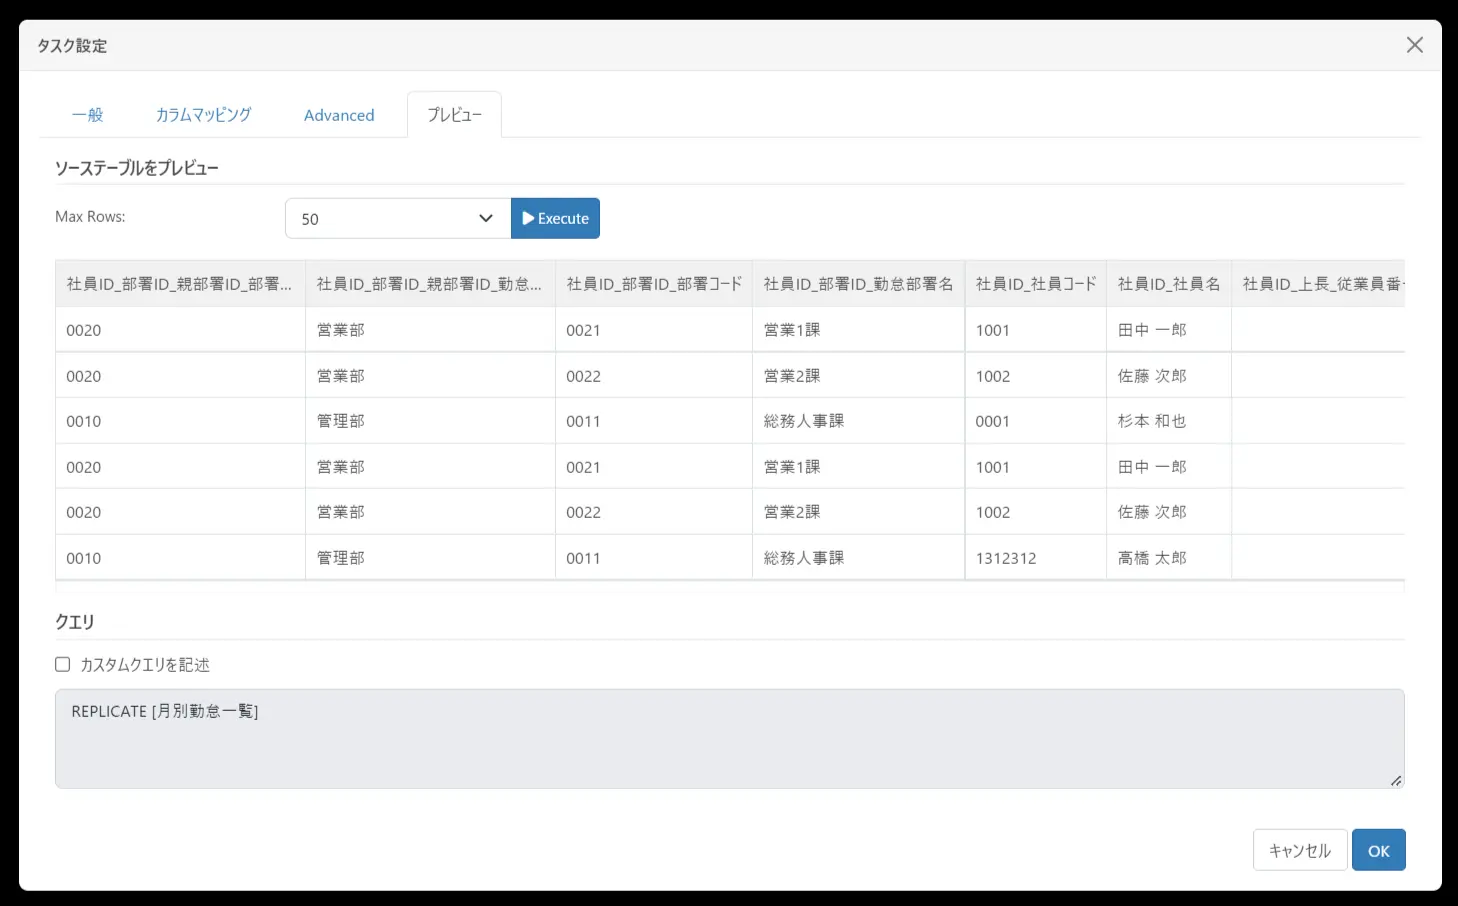This screenshot has width=1458, height=906.
Task: Click the 社員ID_社員名 column header
Action: coord(1169,284)
